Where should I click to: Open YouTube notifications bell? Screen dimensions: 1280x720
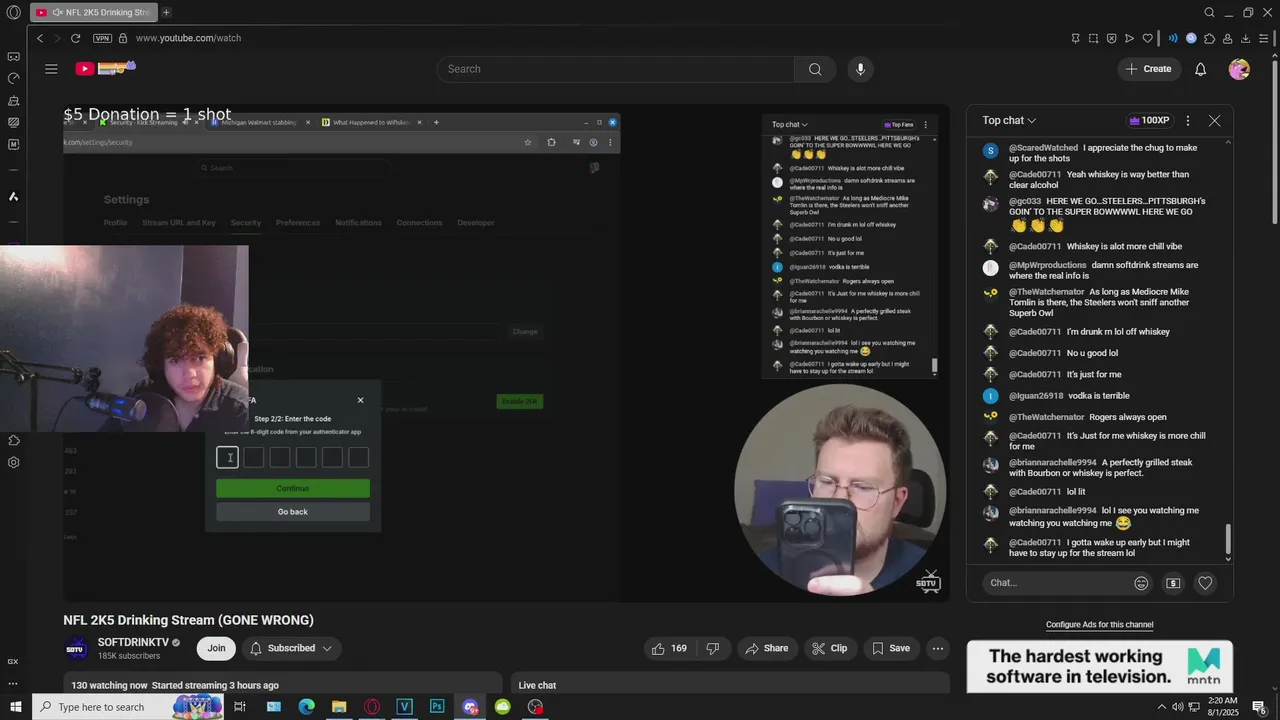(x=1200, y=69)
